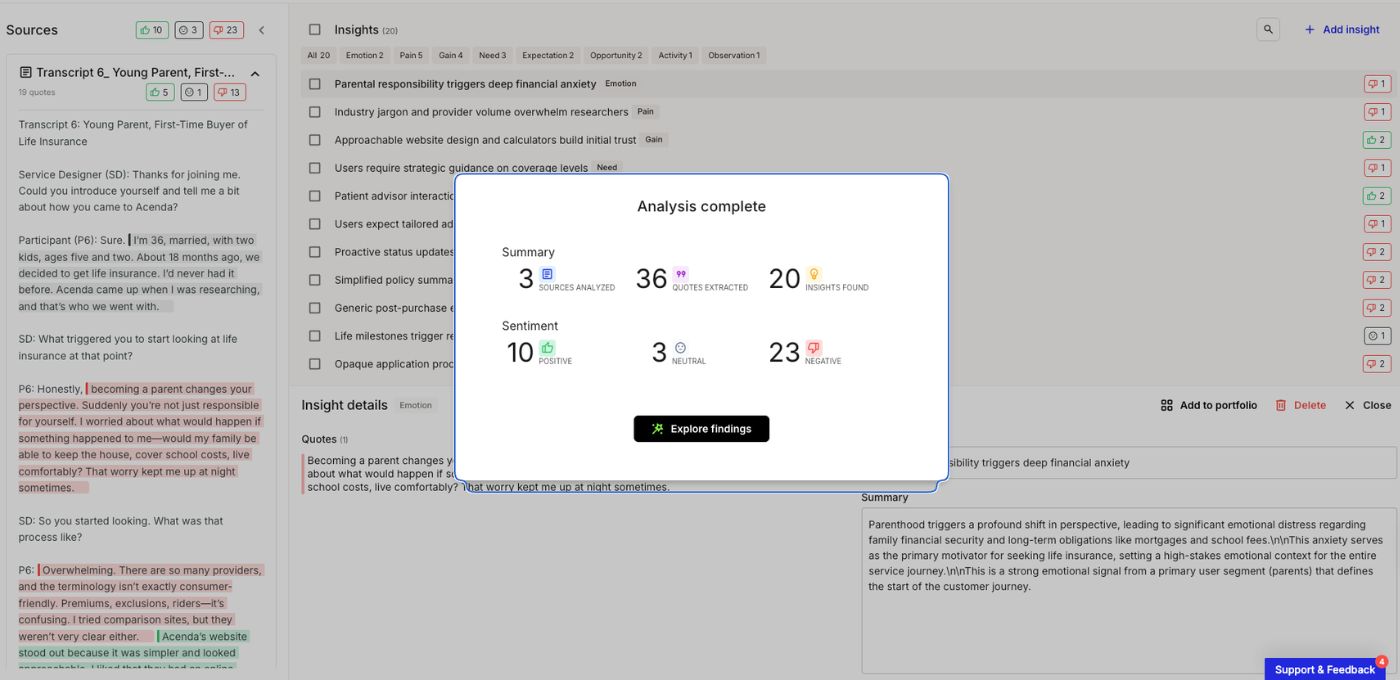Click neutral badge on 'Life milestones trigger' row
The width and height of the screenshot is (1400, 680).
[1377, 336]
